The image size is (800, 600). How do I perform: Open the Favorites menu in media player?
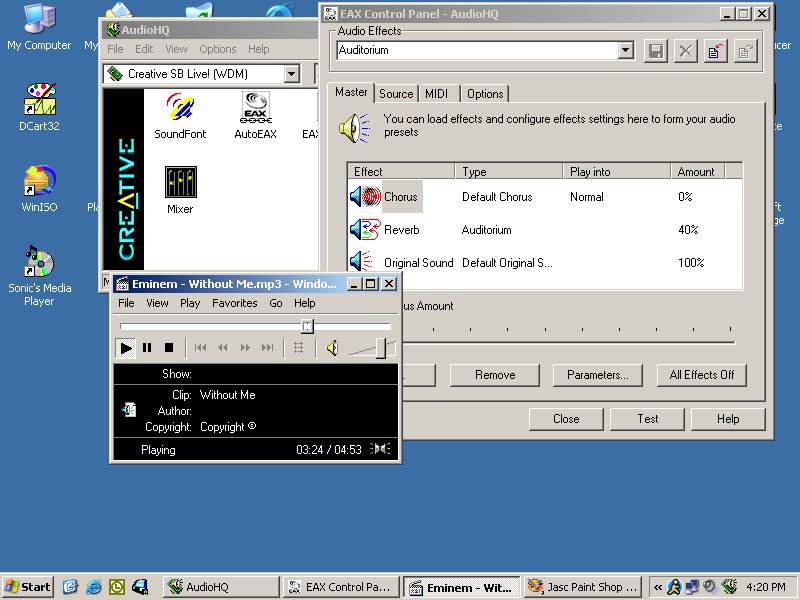click(x=234, y=303)
